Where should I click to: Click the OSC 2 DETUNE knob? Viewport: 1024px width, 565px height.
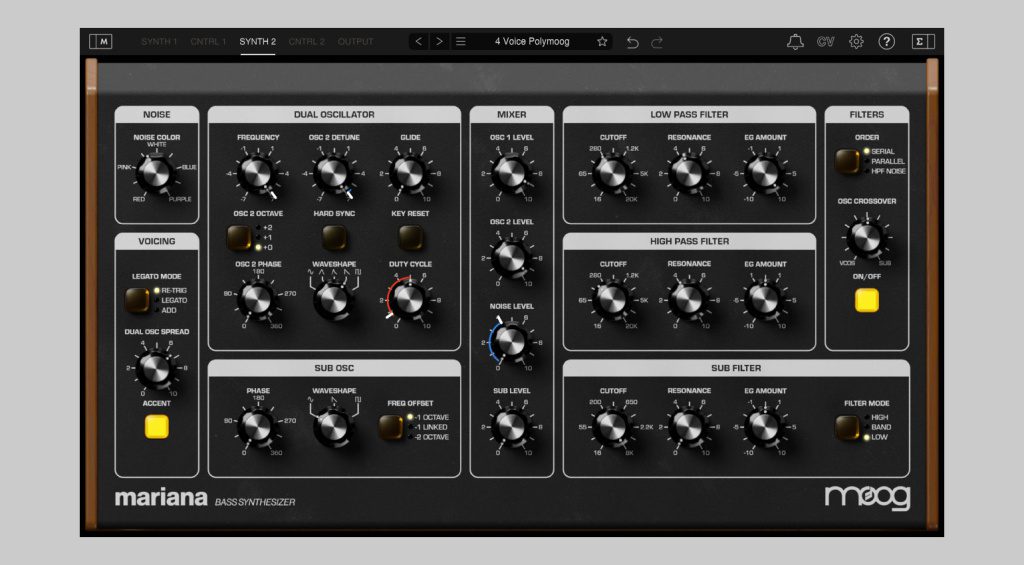click(333, 173)
